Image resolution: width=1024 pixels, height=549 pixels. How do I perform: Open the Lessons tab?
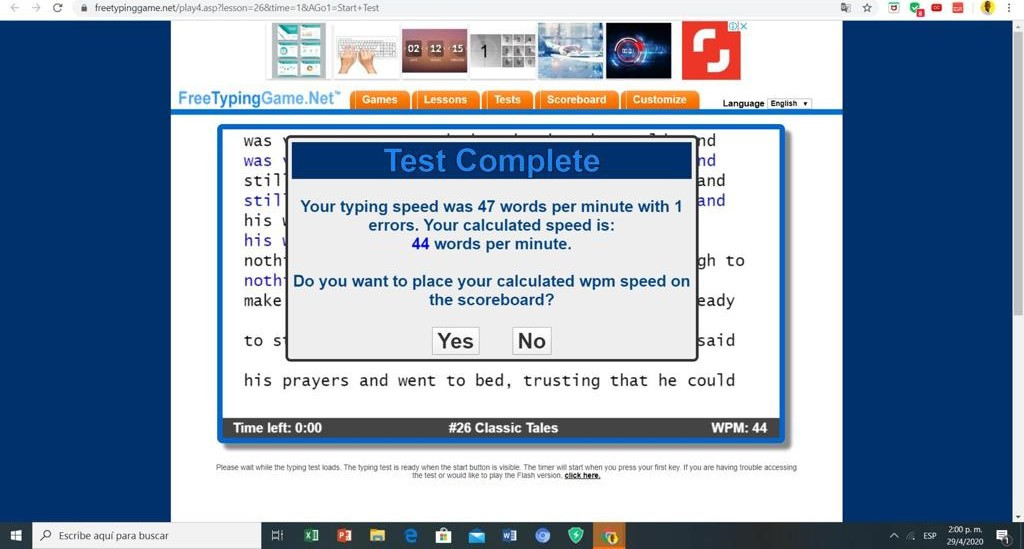(x=445, y=100)
